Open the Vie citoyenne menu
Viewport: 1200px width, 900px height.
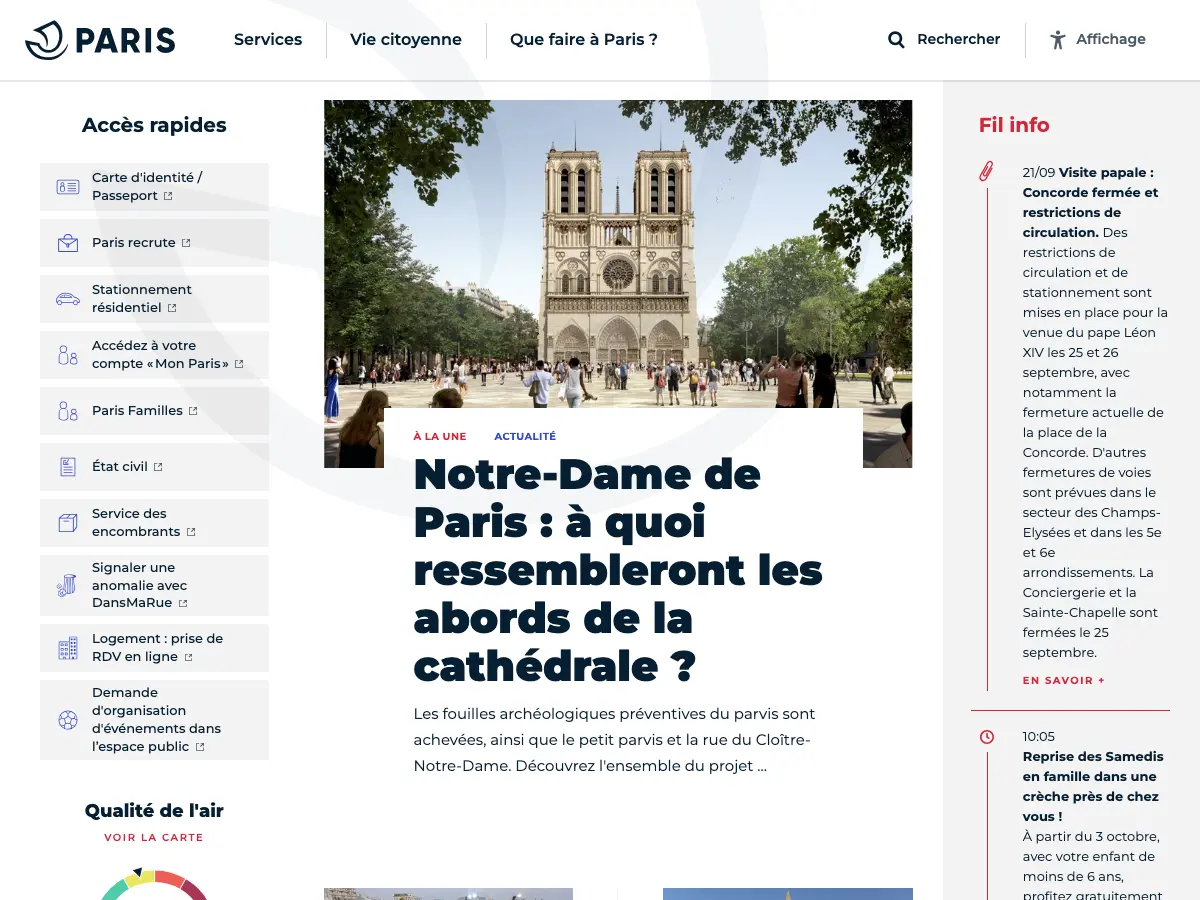point(406,40)
